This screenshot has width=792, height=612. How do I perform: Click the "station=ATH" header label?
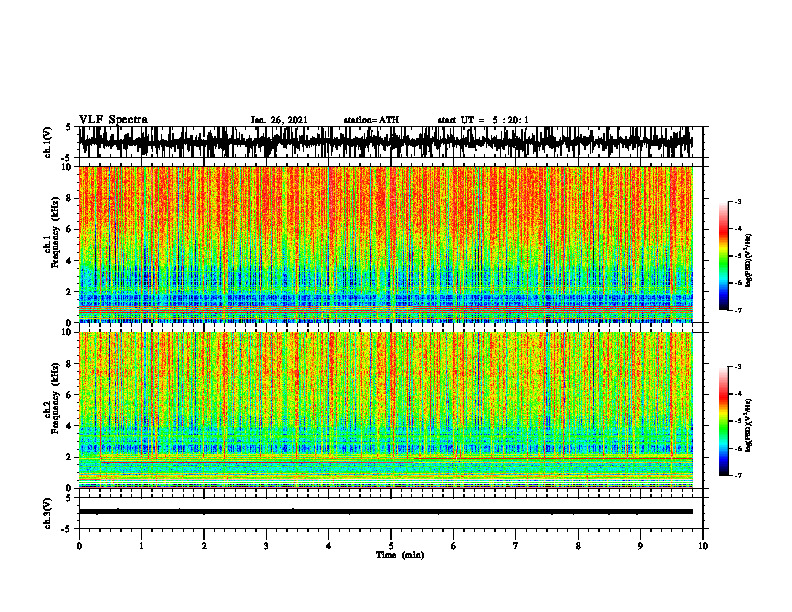click(x=371, y=120)
